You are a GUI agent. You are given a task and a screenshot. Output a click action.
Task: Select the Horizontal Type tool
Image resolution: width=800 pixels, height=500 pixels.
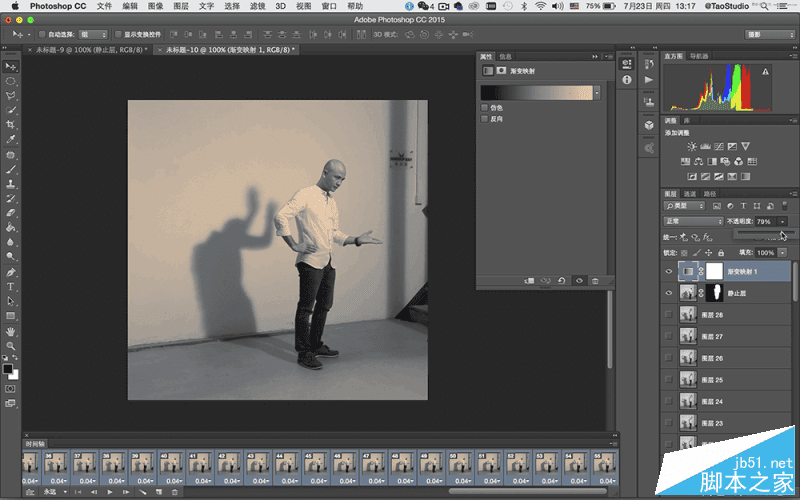point(11,285)
